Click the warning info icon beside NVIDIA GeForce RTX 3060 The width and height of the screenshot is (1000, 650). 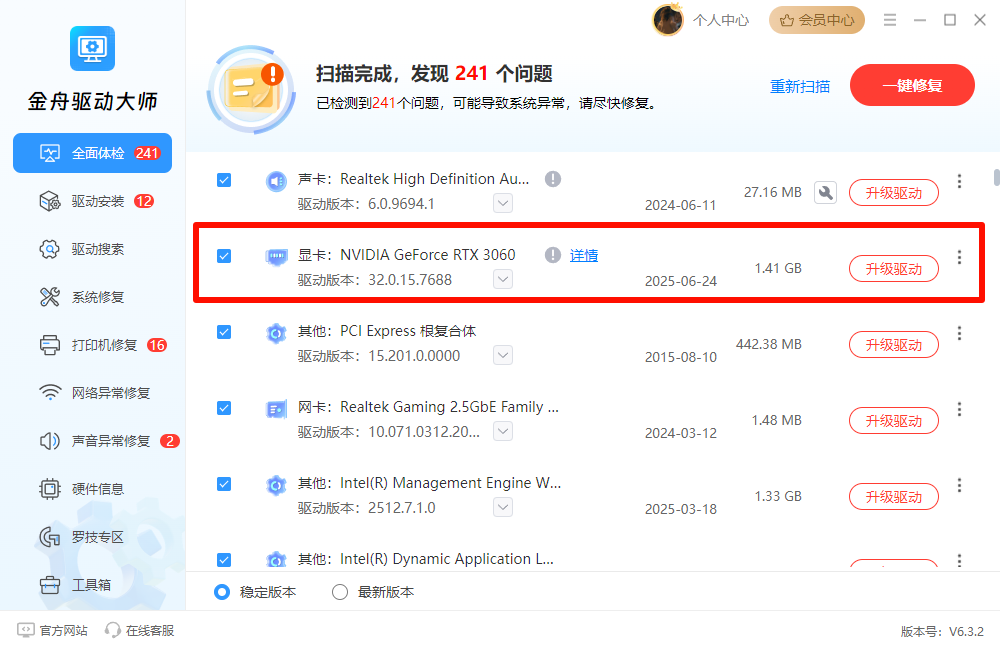pos(553,255)
